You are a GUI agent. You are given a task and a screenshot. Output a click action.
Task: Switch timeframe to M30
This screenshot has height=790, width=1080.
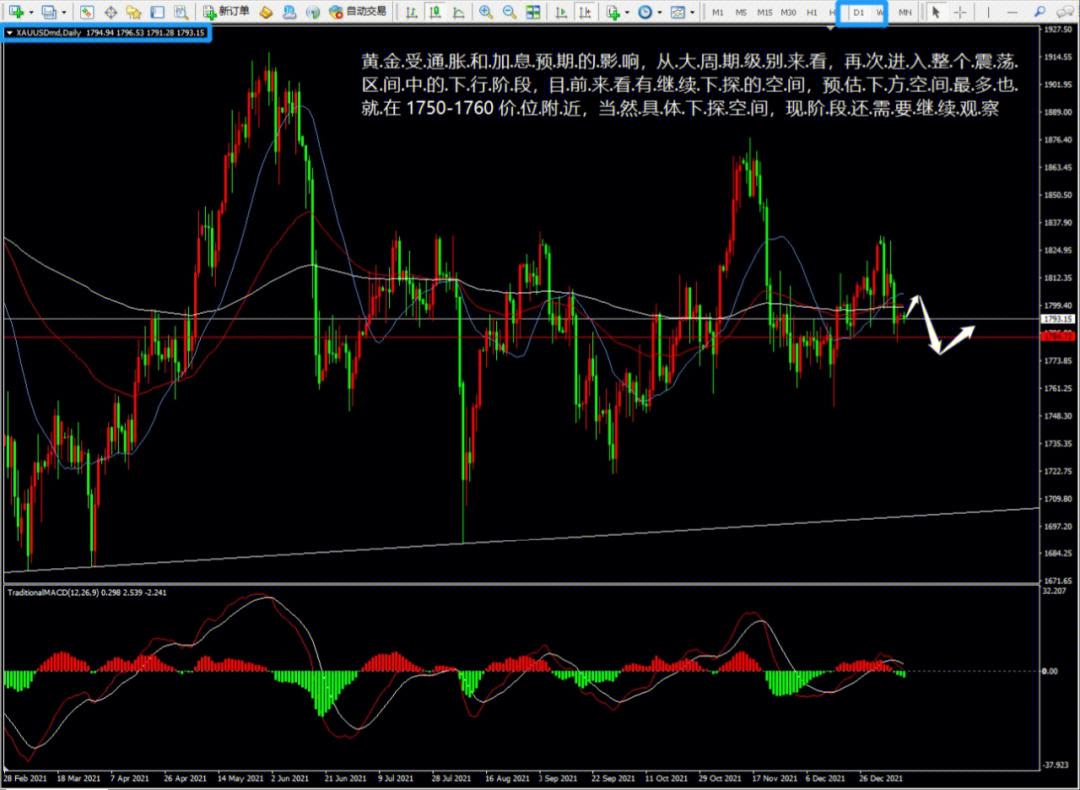coord(789,12)
